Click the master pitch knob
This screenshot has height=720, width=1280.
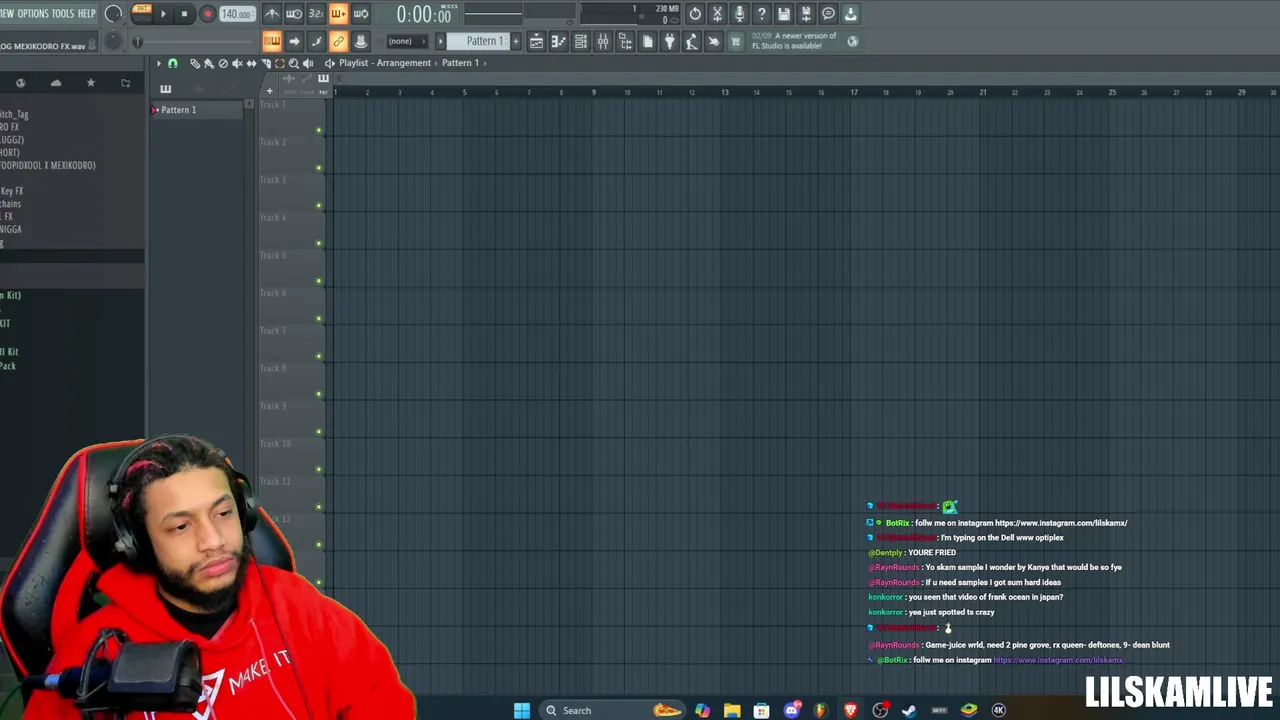113,41
